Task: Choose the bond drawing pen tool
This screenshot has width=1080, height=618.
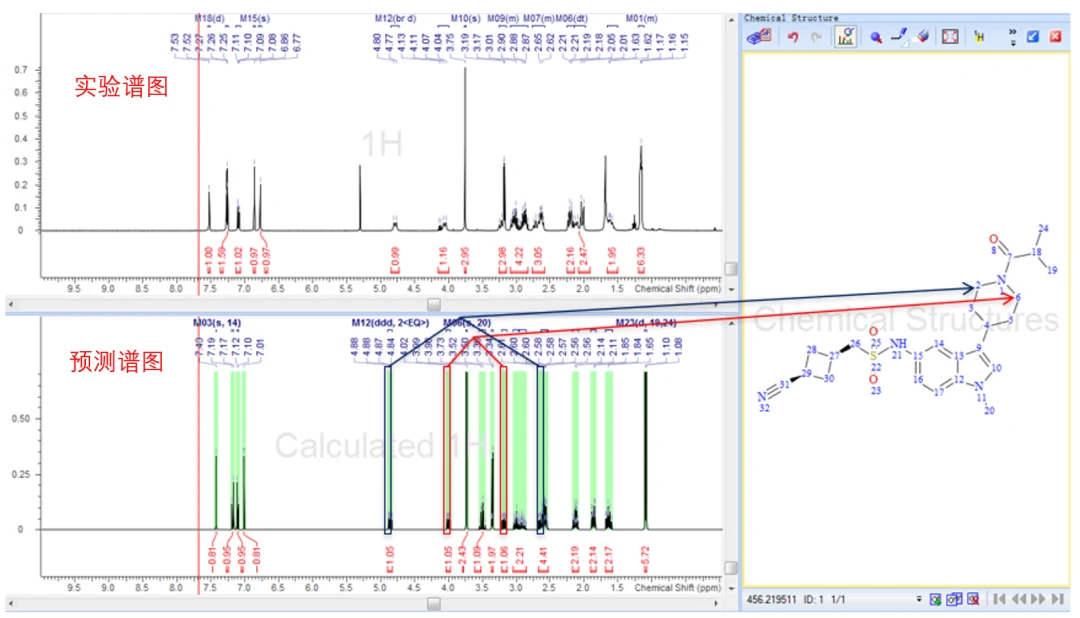Action: click(899, 37)
